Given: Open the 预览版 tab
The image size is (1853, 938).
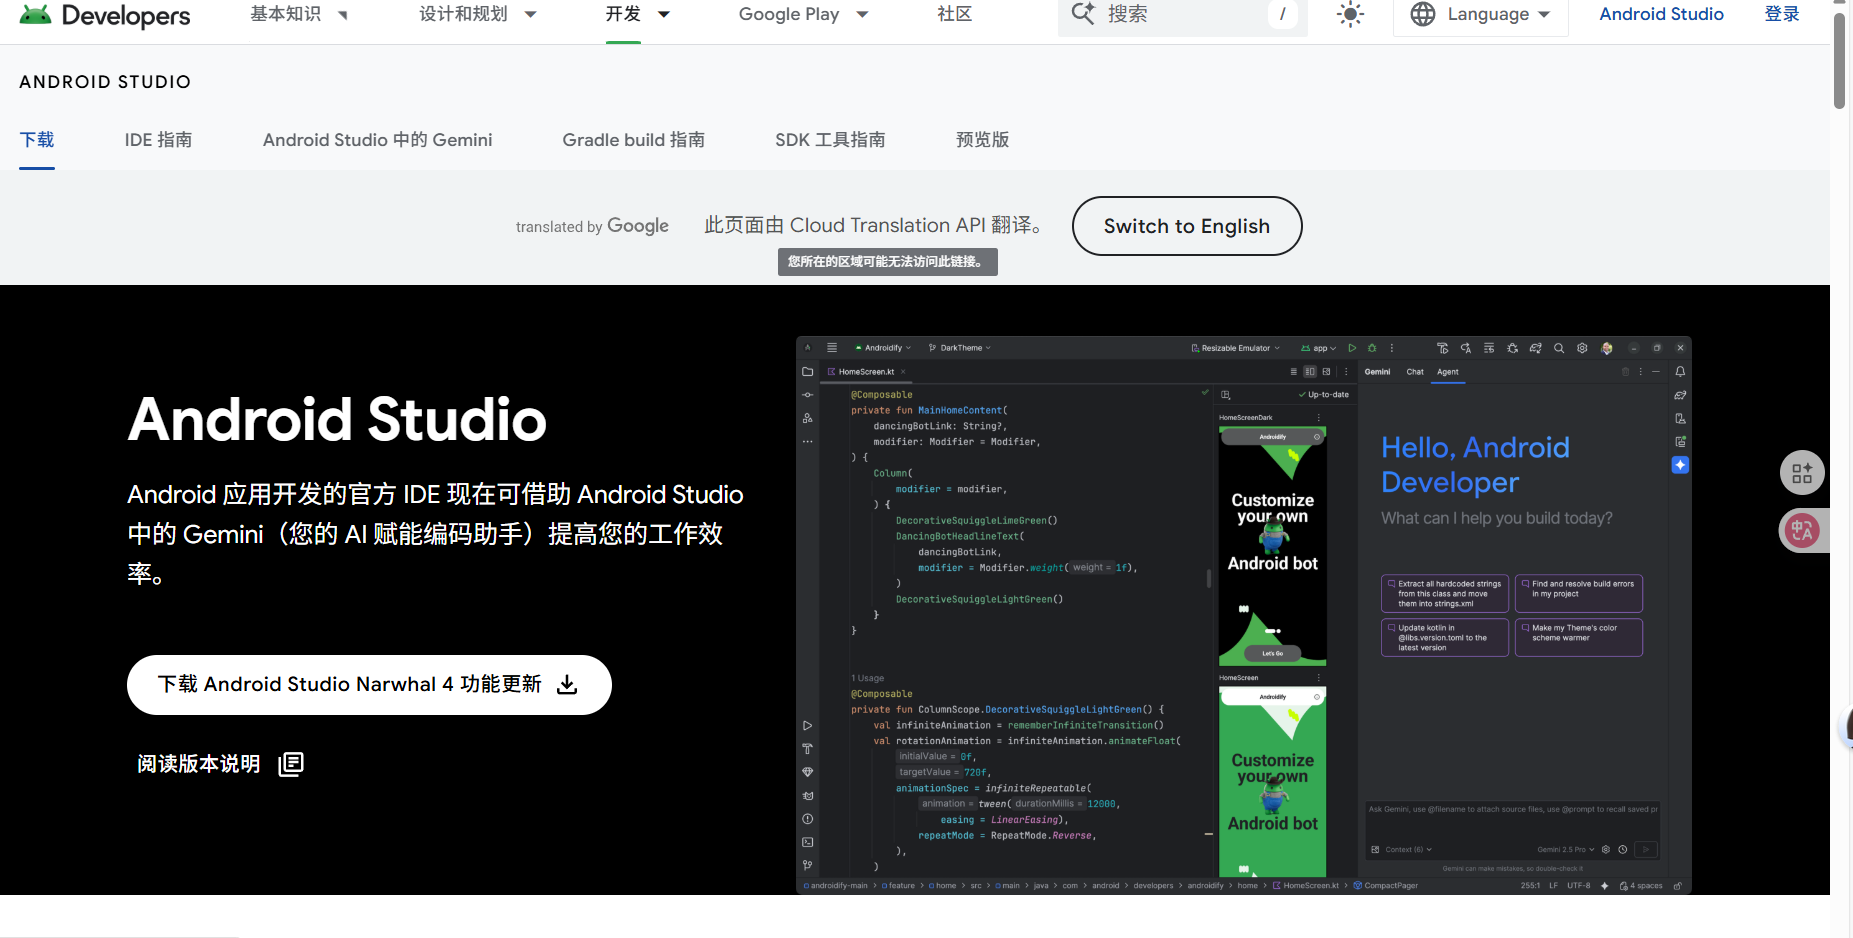Looking at the screenshot, I should point(982,140).
